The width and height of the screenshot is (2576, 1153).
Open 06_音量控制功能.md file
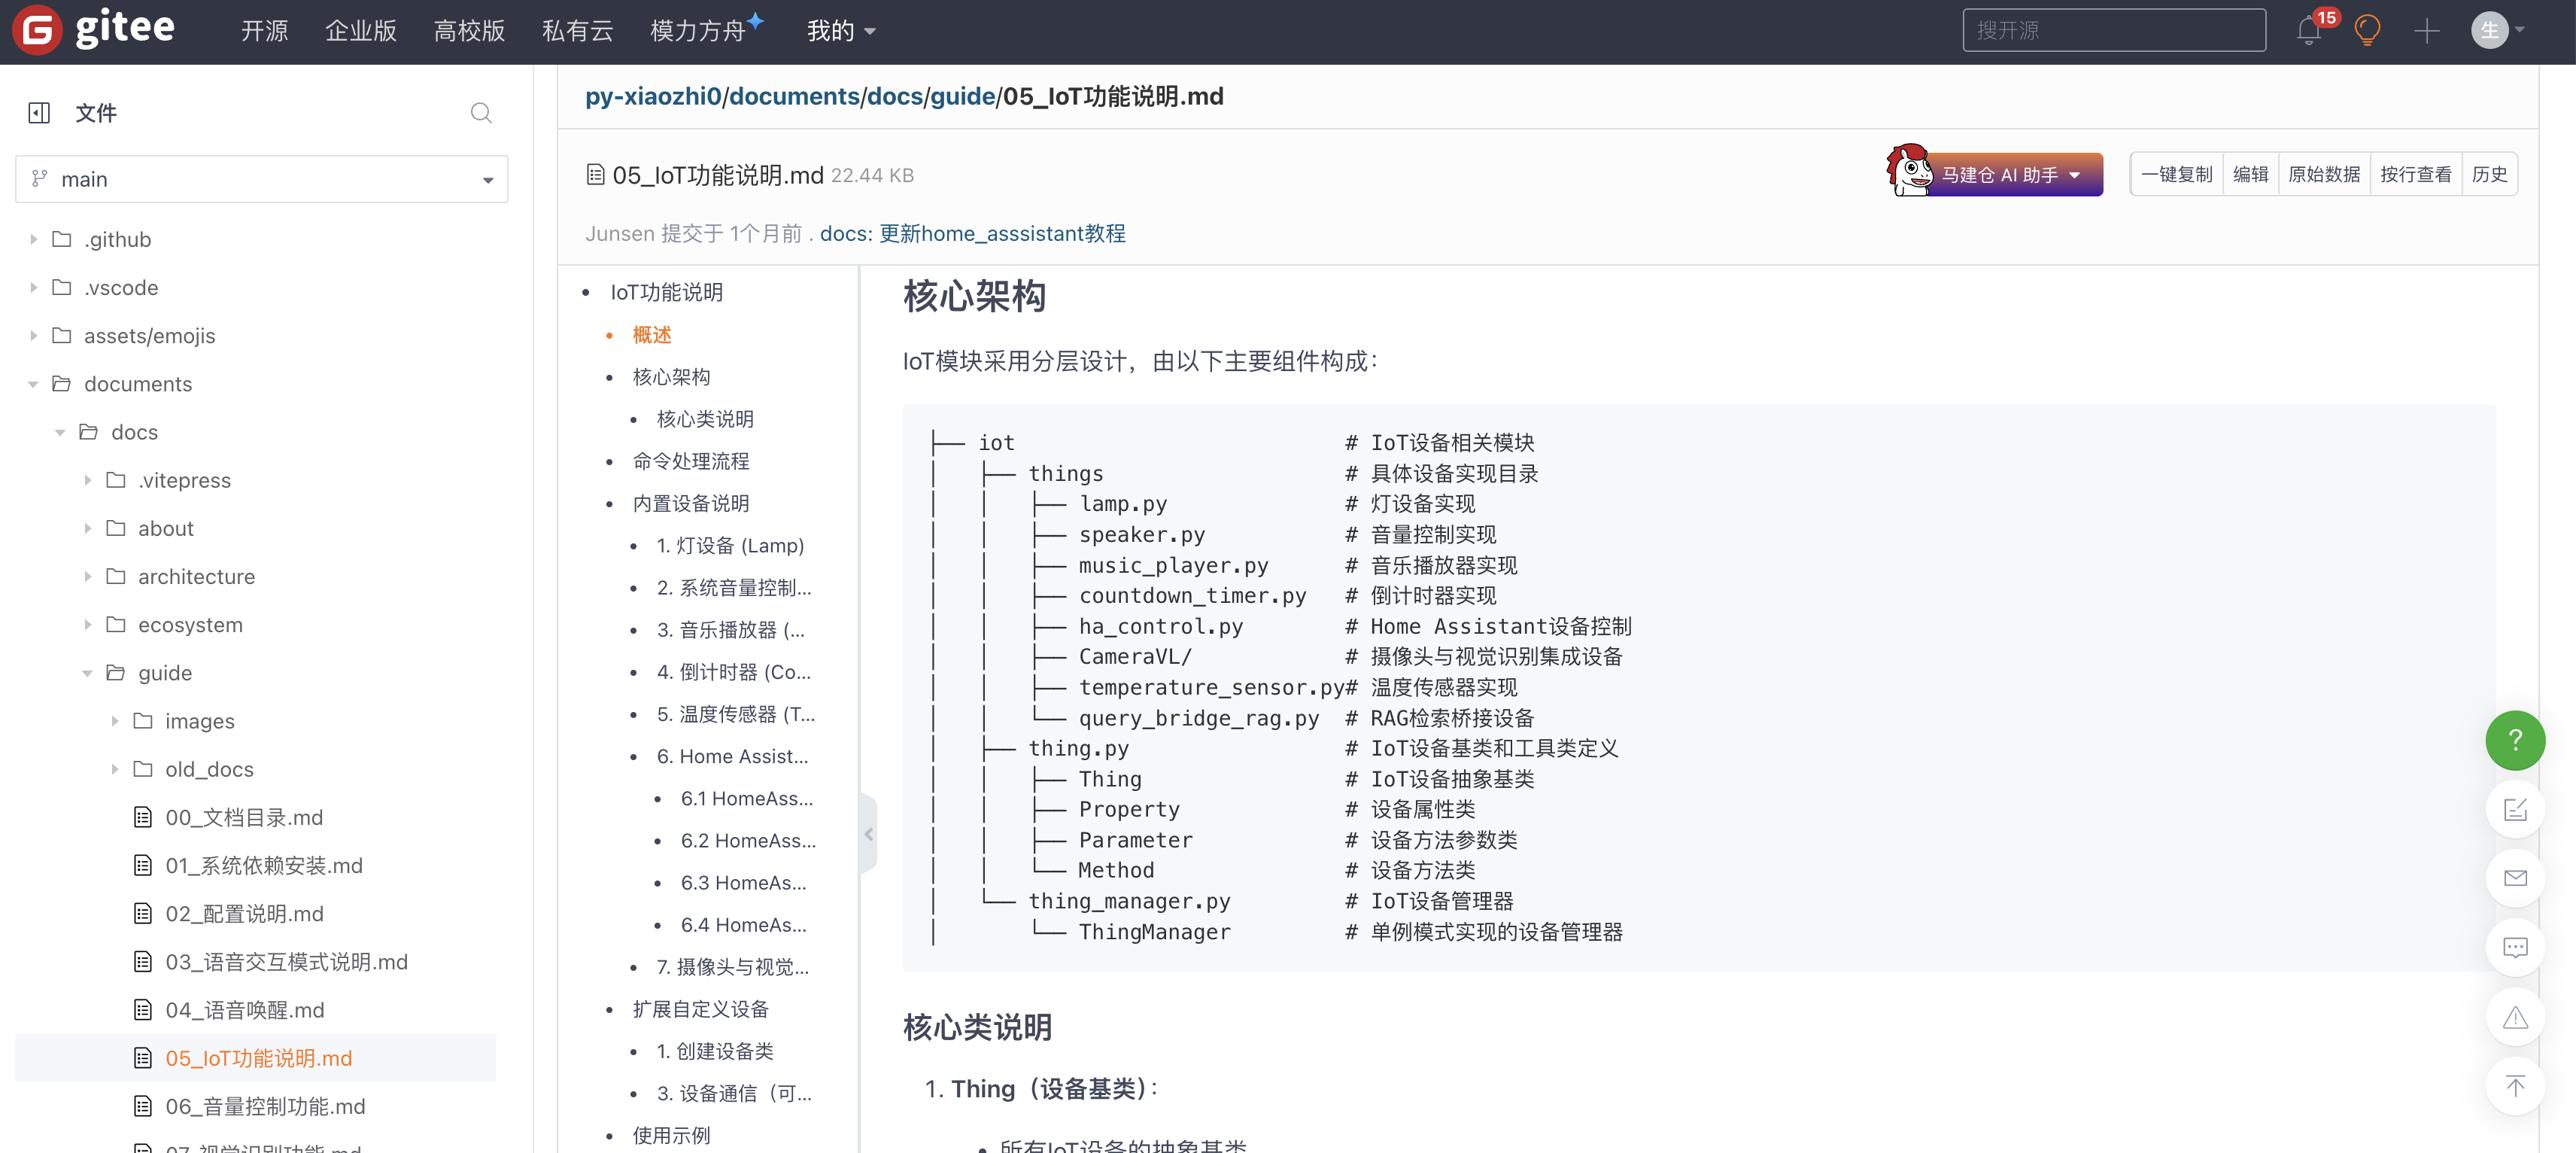pyautogui.click(x=265, y=1106)
